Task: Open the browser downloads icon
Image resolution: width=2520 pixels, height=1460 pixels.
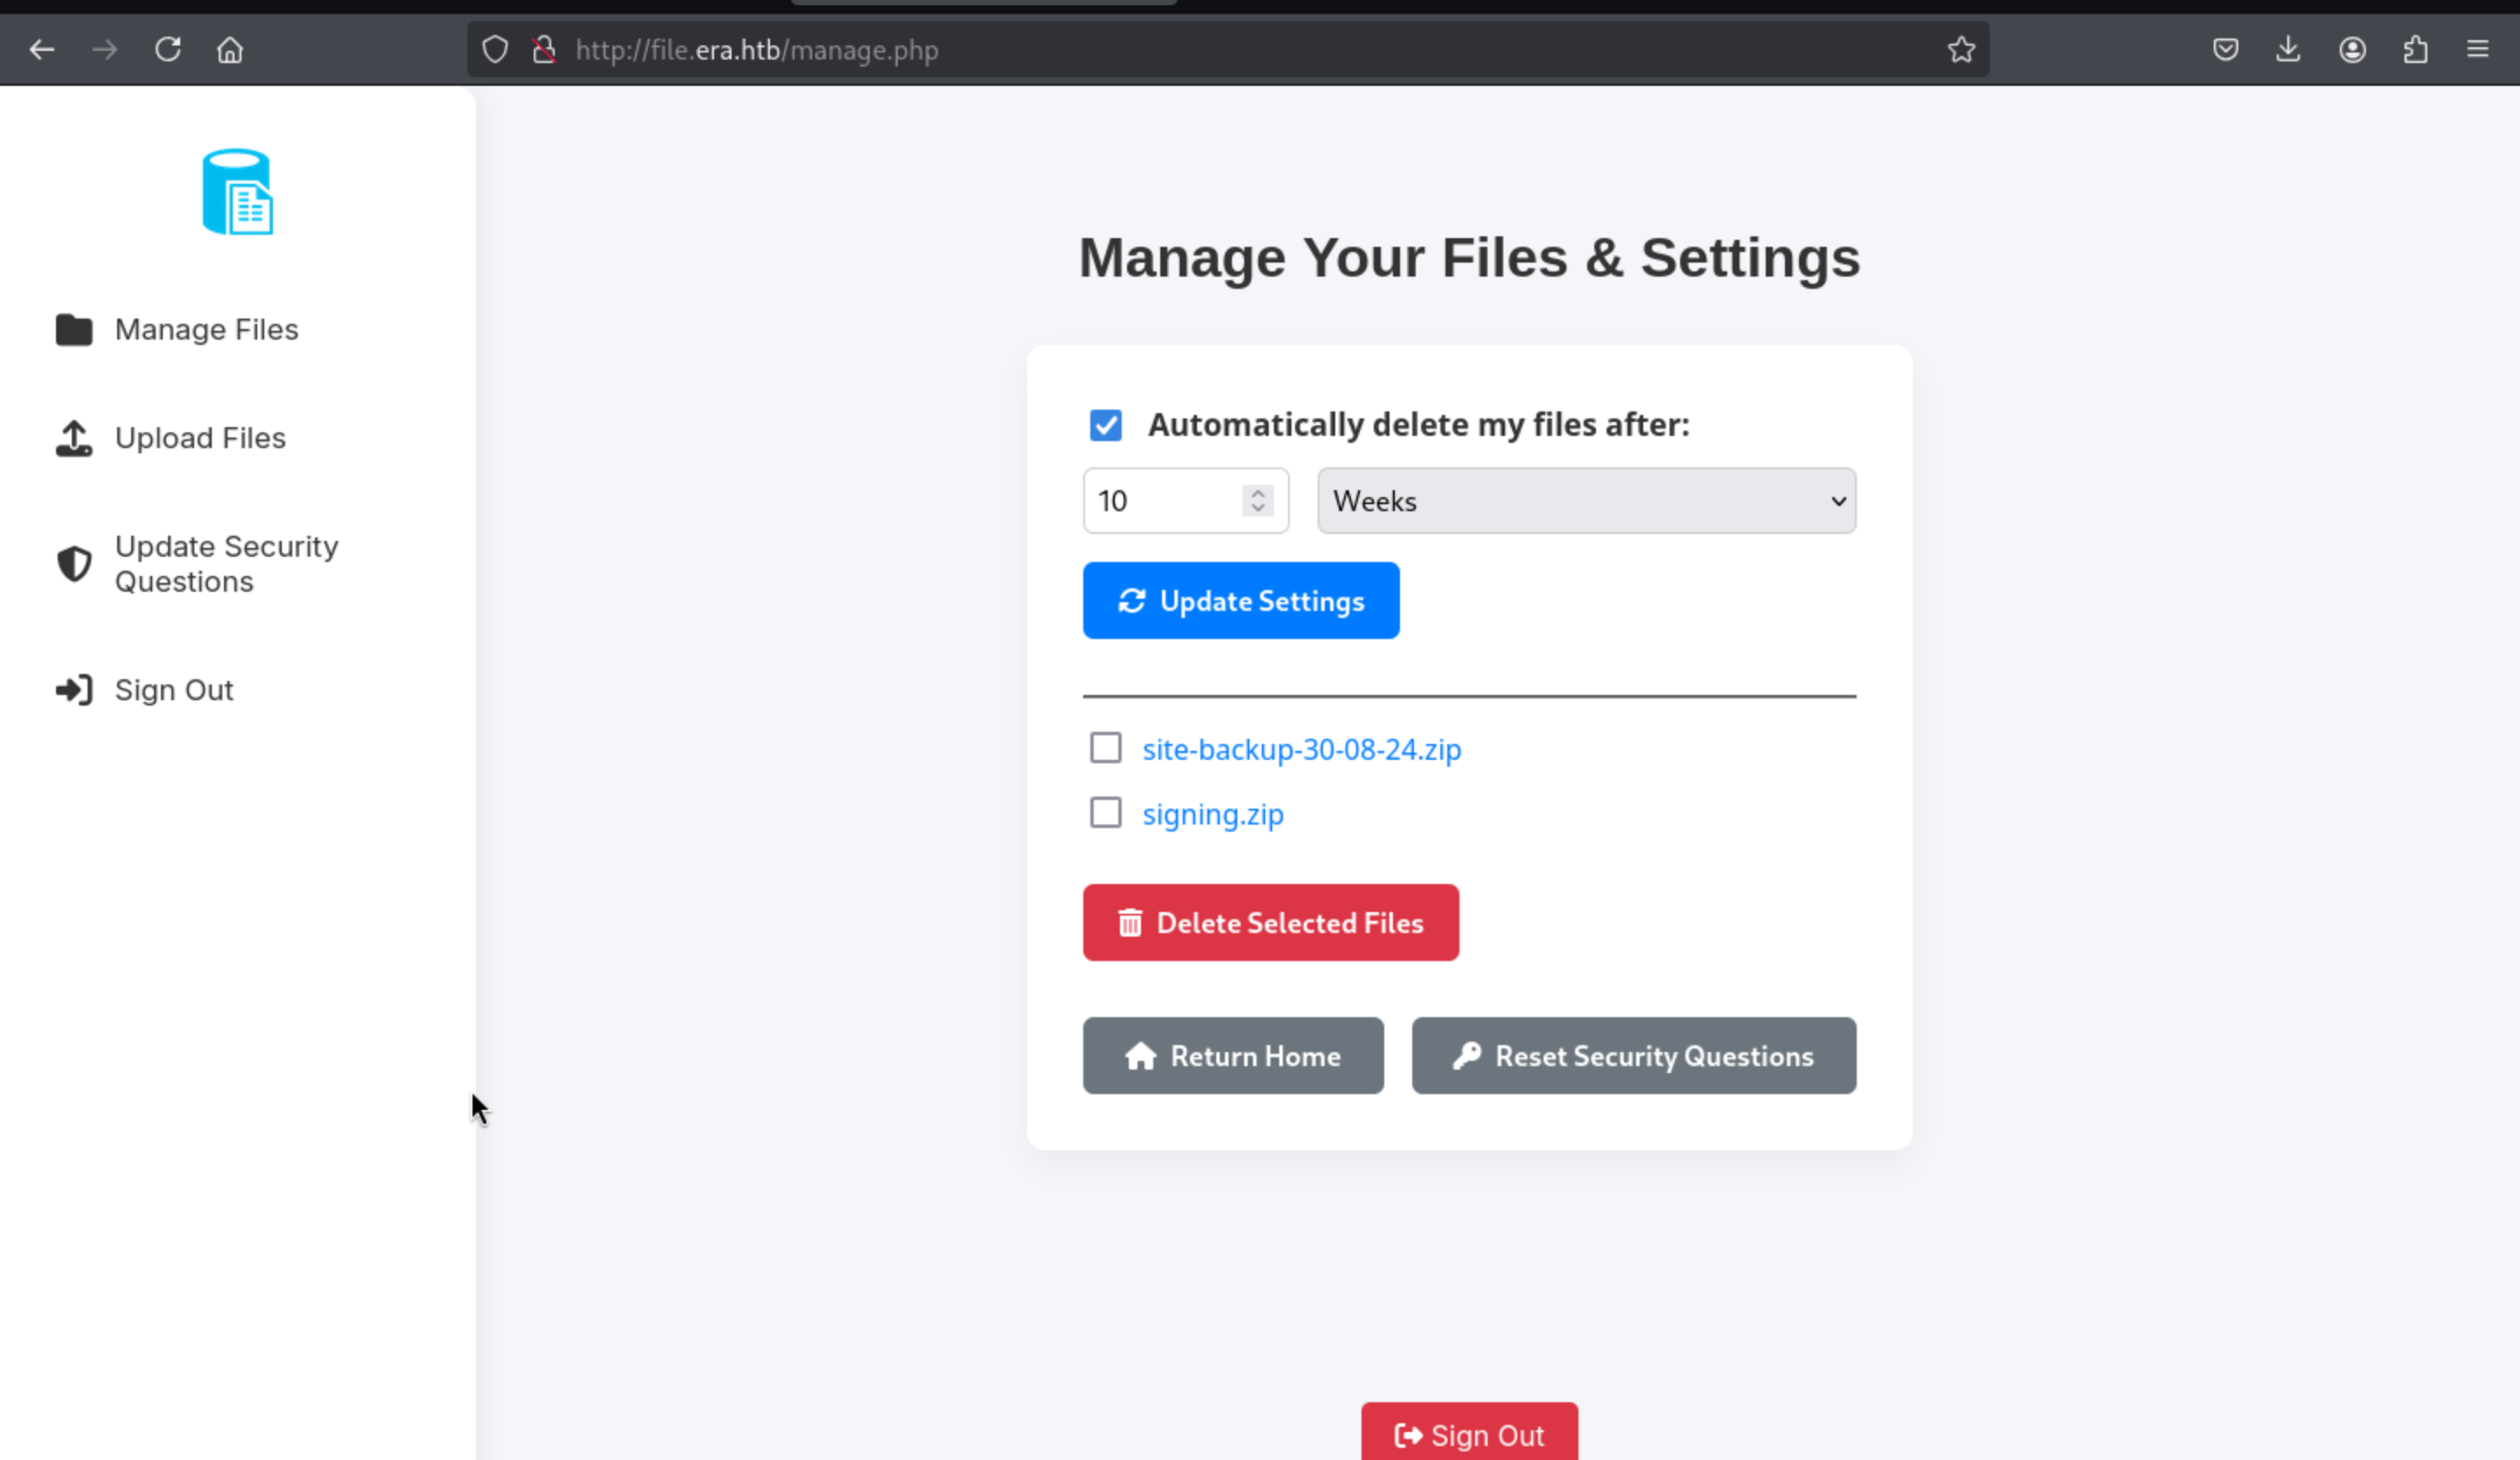Action: click(2287, 49)
